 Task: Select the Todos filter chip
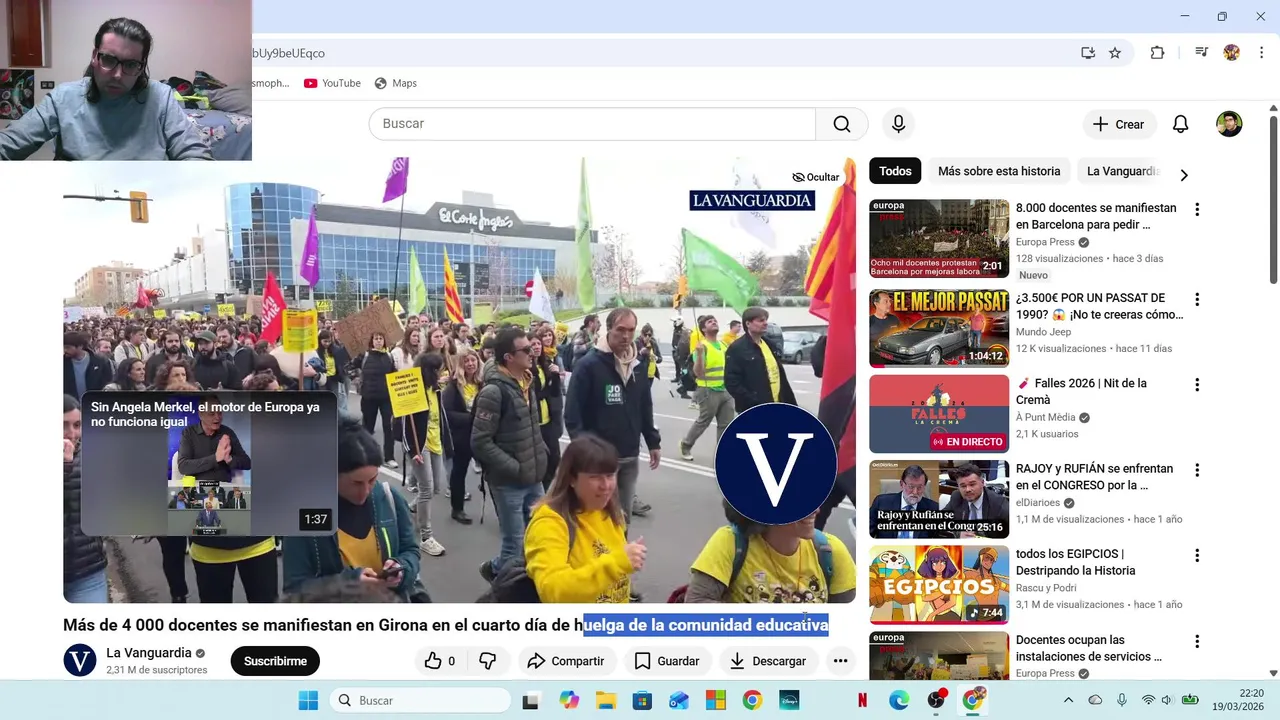895,171
